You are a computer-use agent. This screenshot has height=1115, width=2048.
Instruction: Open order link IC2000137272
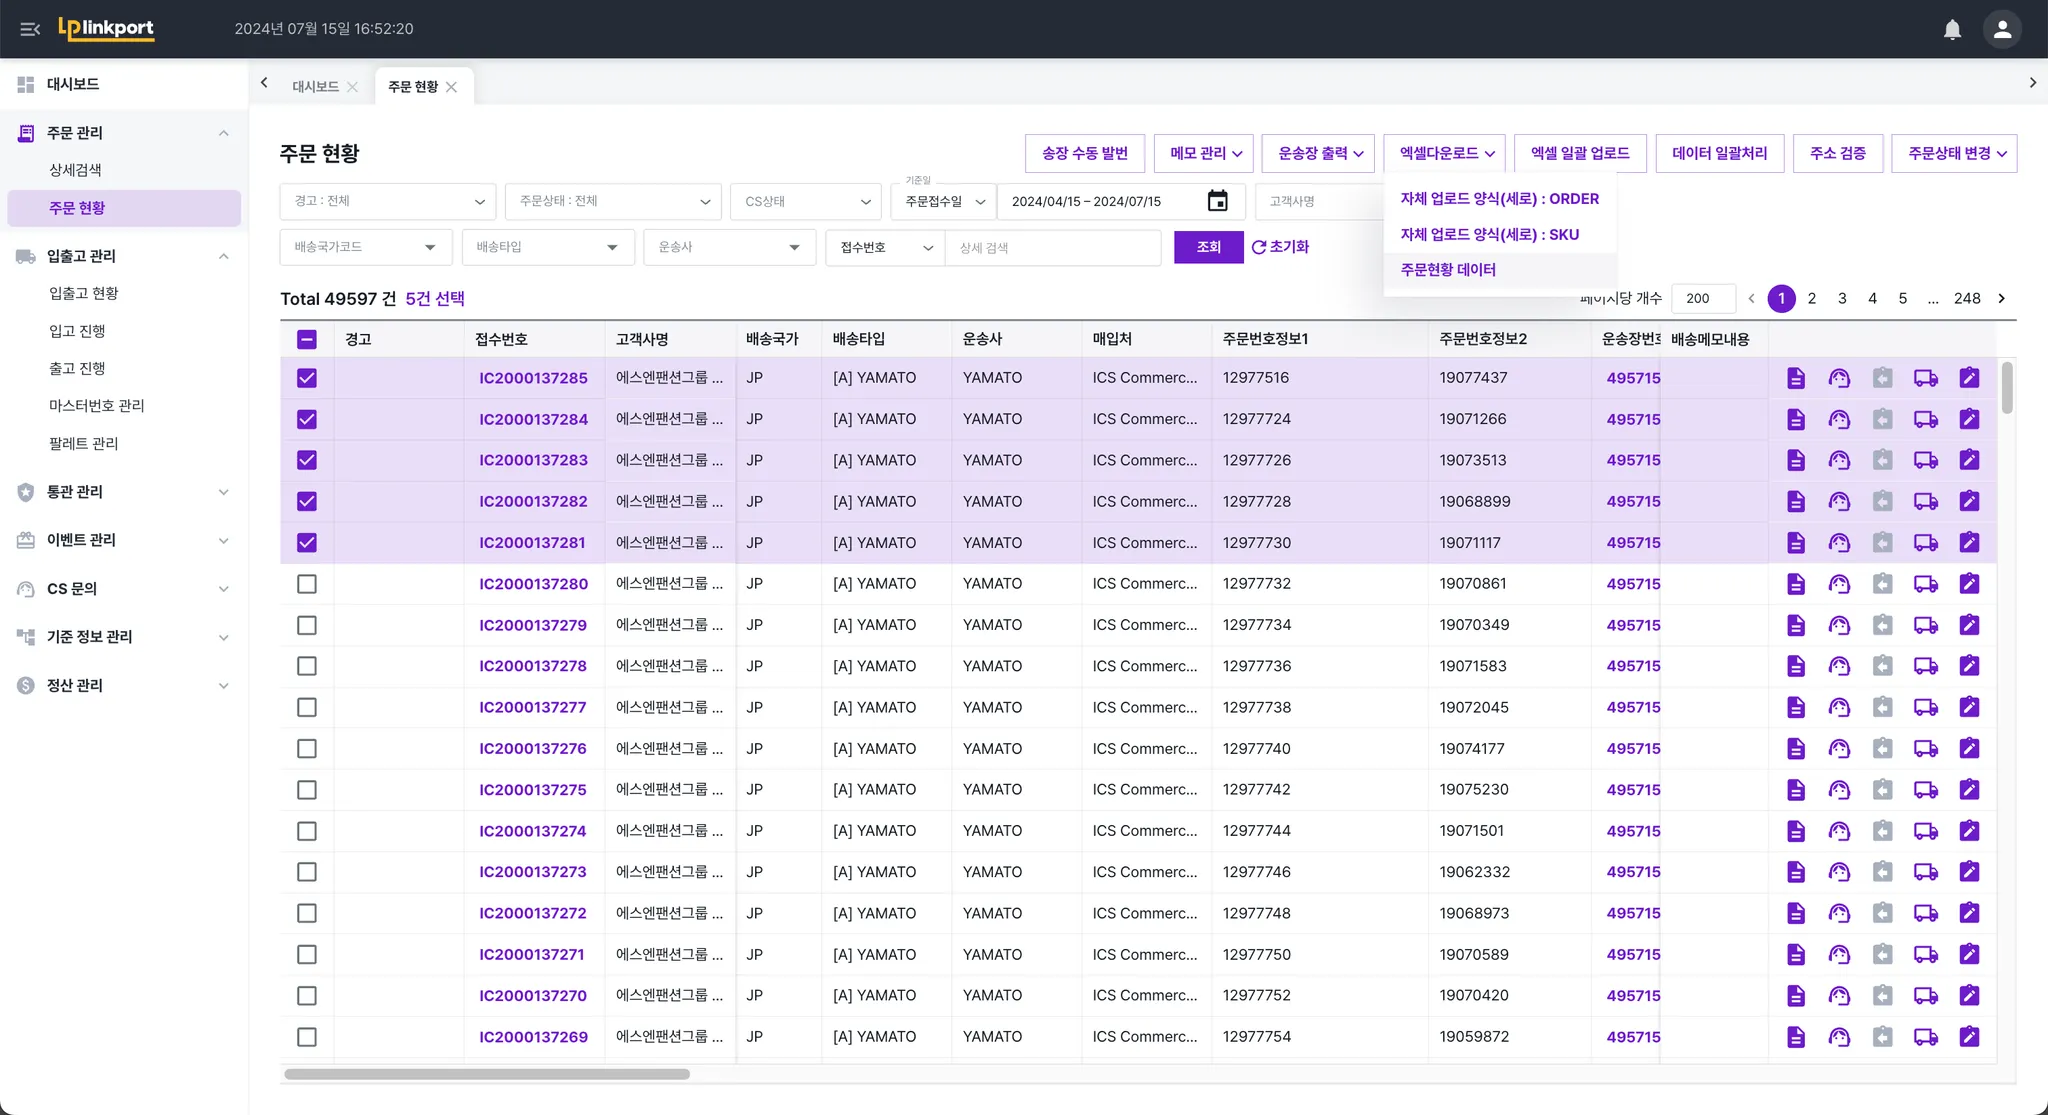pos(532,913)
